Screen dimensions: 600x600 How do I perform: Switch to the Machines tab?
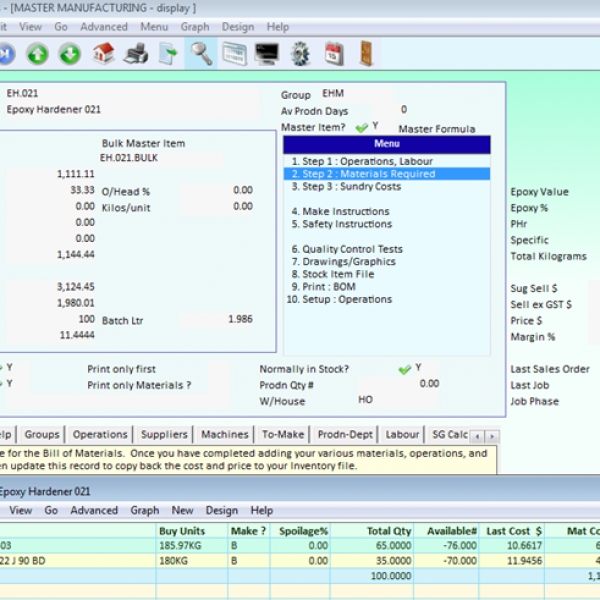[225, 435]
